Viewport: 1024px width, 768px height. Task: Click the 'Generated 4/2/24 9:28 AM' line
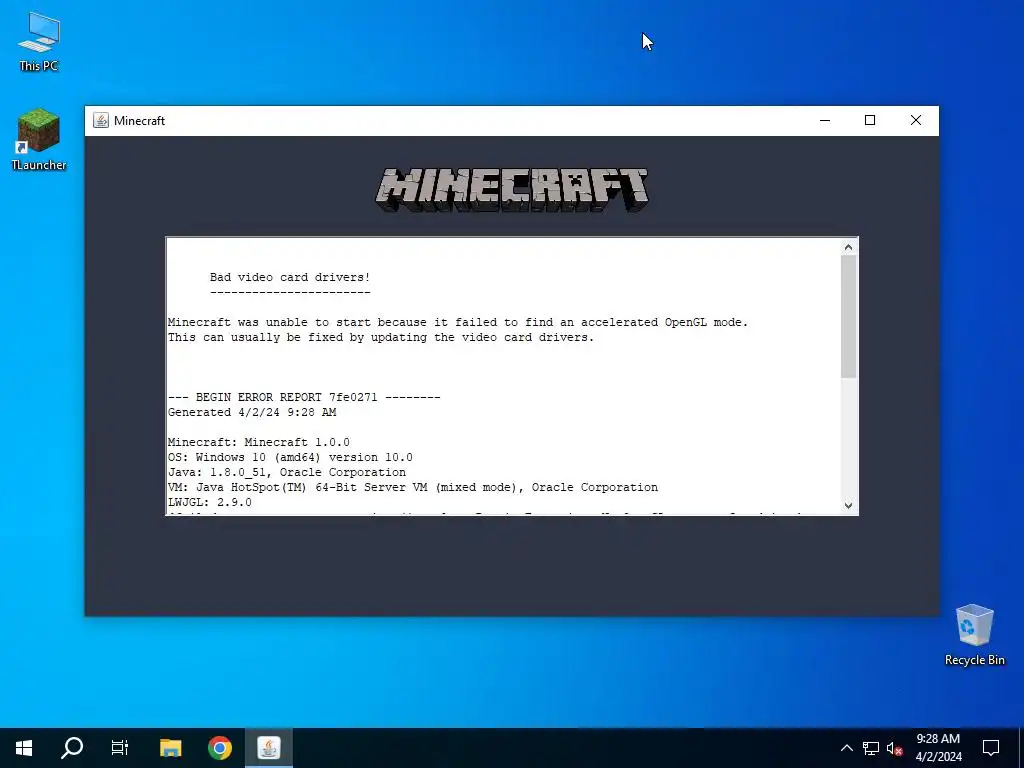click(x=252, y=412)
